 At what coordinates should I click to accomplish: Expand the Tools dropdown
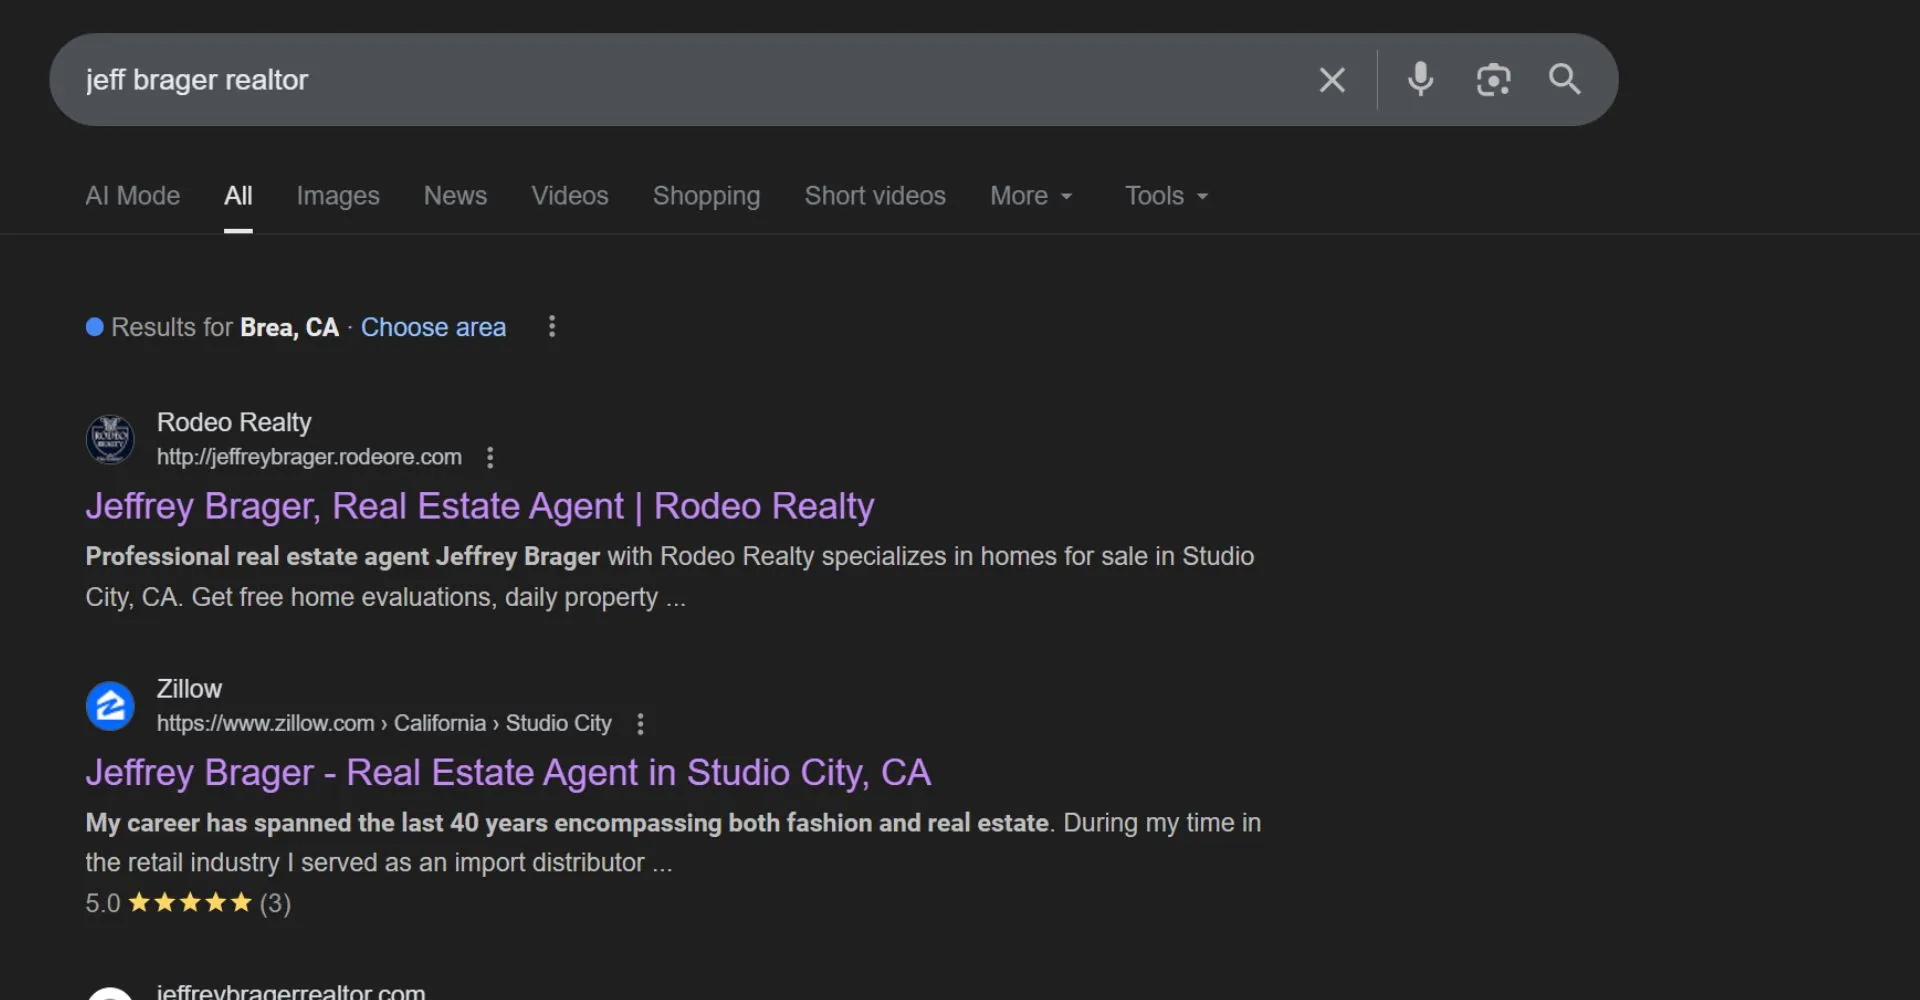point(1166,196)
